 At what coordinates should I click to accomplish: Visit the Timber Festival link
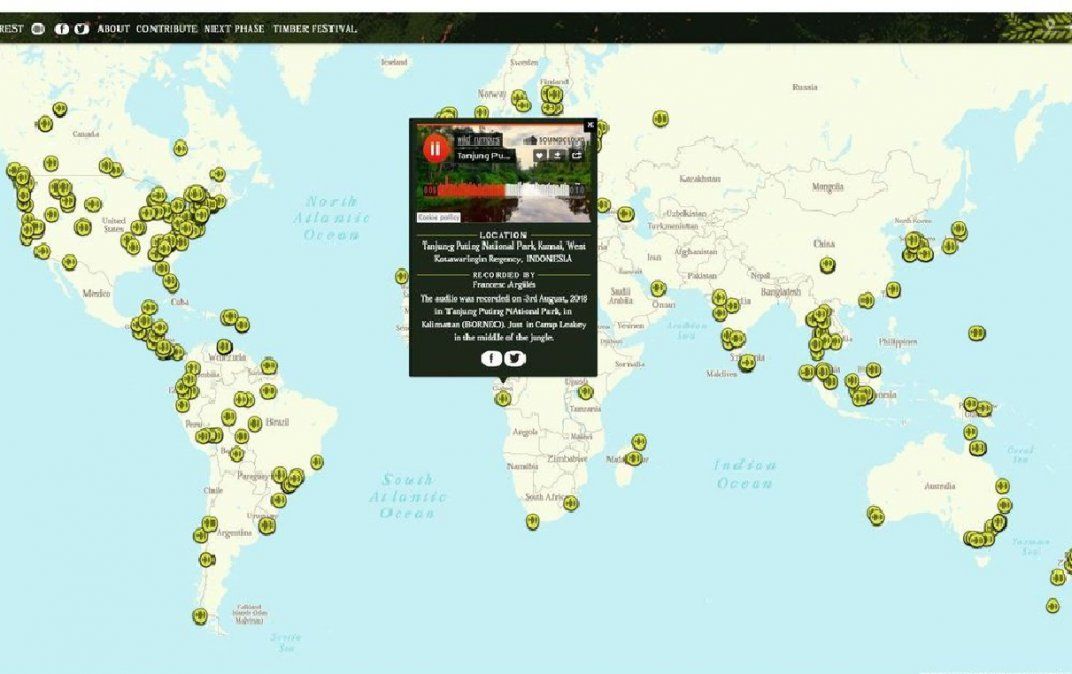click(x=314, y=28)
